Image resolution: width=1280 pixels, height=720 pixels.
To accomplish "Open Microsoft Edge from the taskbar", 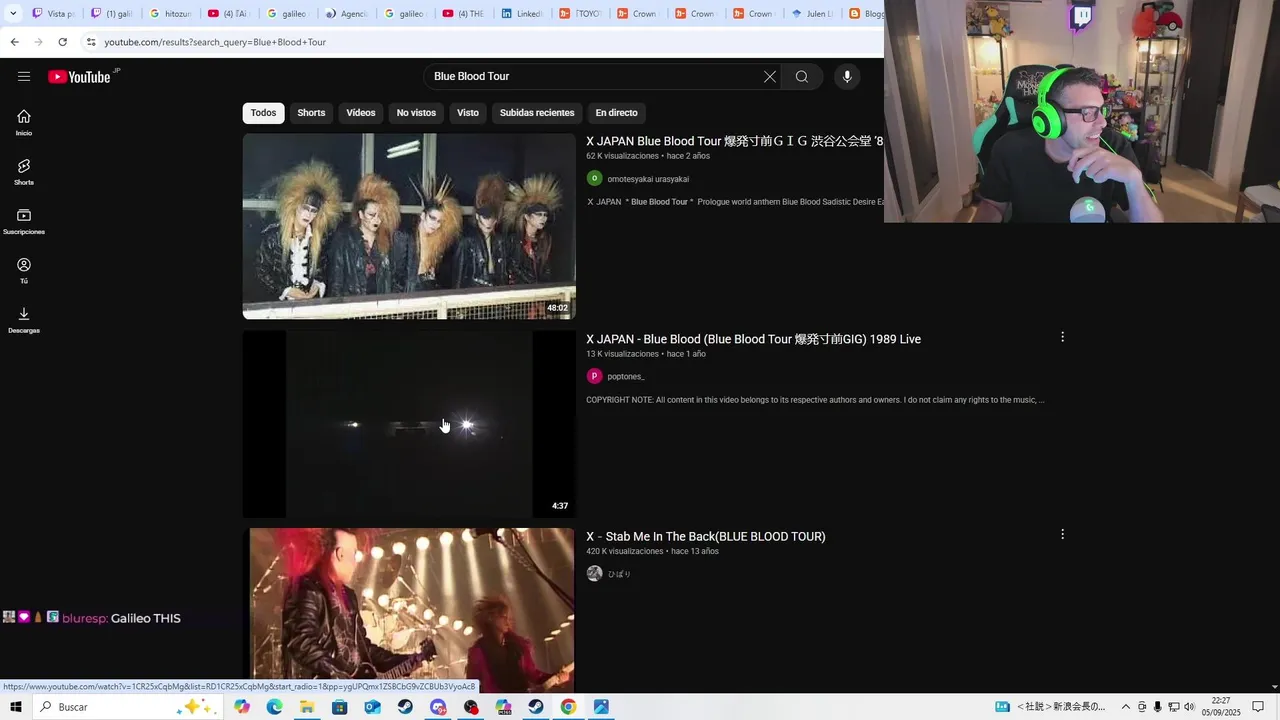I will pyautogui.click(x=275, y=707).
